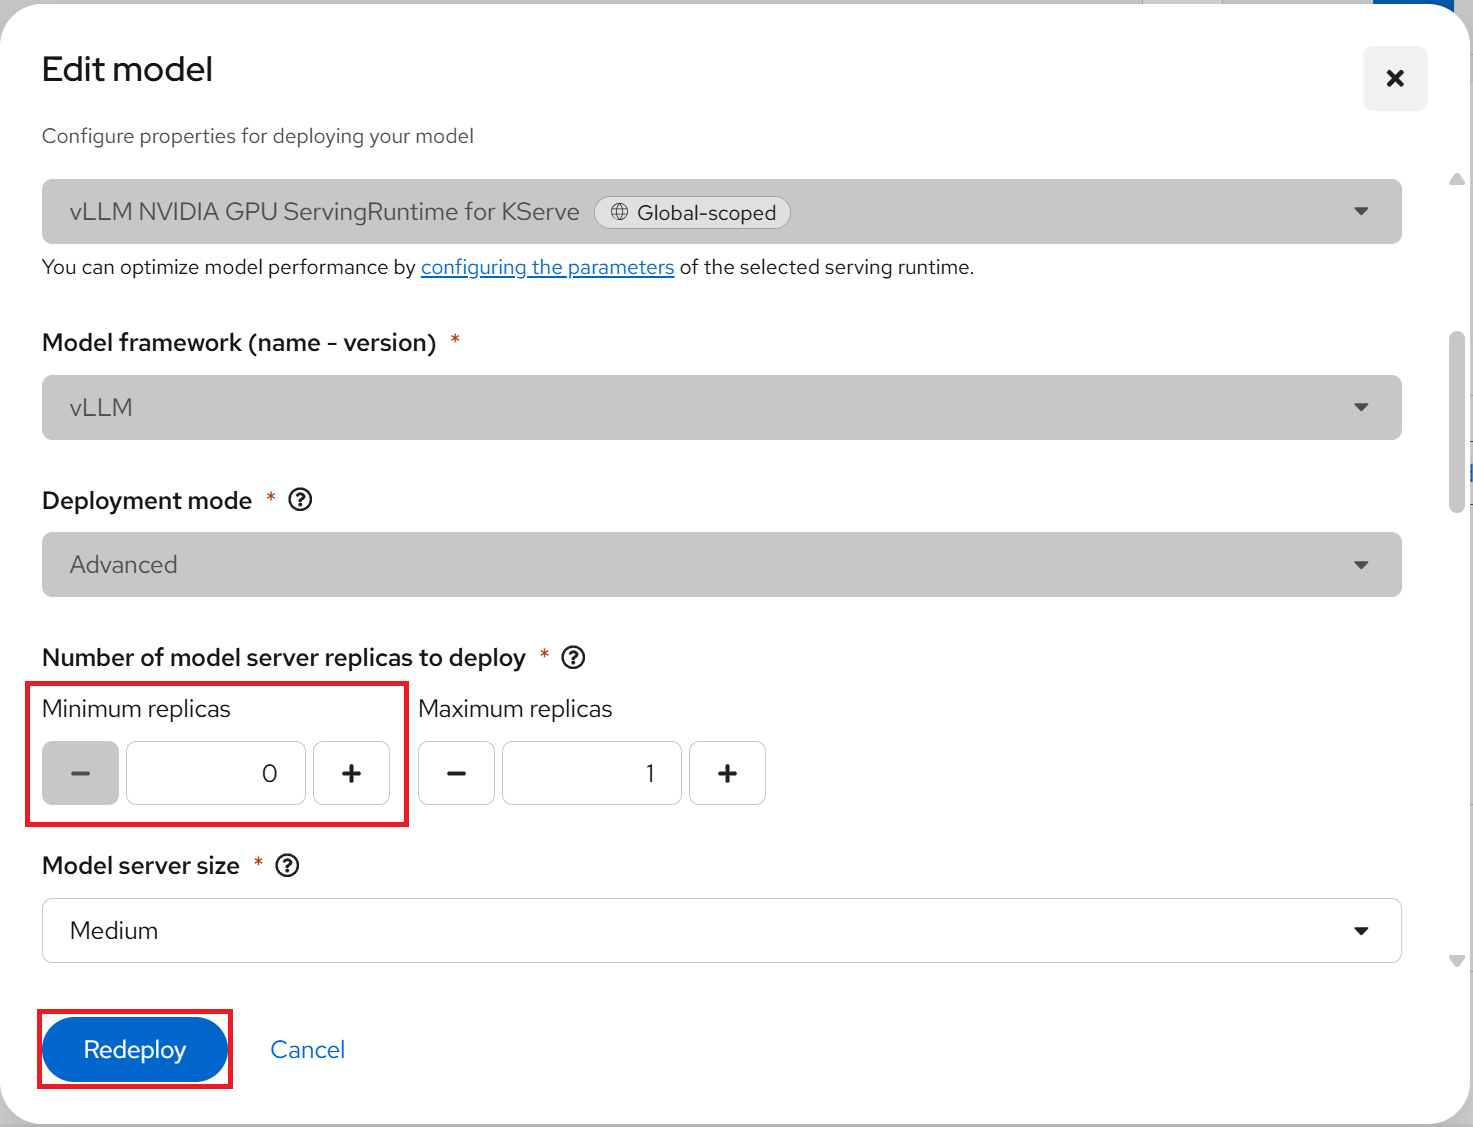This screenshot has height=1127, width=1473.
Task: Expand the Model framework vLLM dropdown
Action: pos(721,407)
